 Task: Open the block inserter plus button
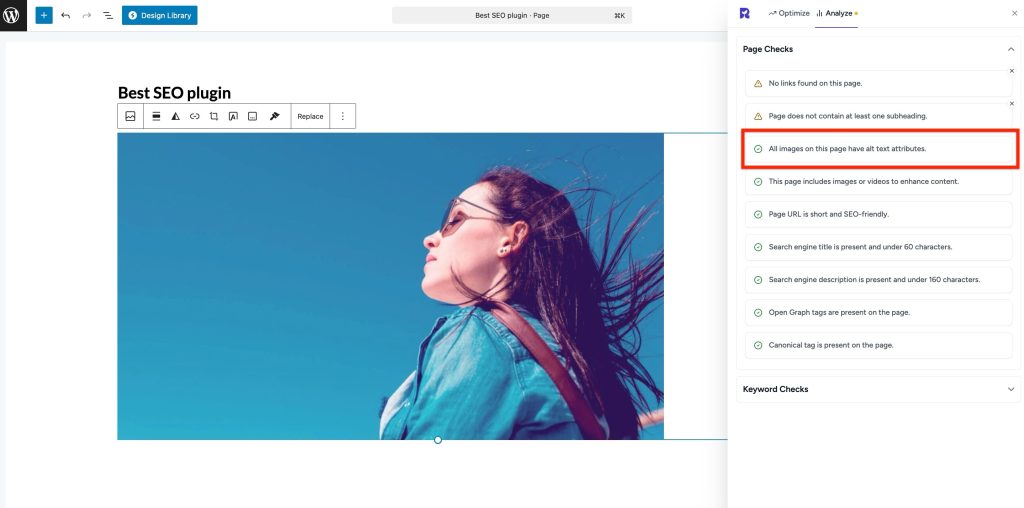[43, 15]
